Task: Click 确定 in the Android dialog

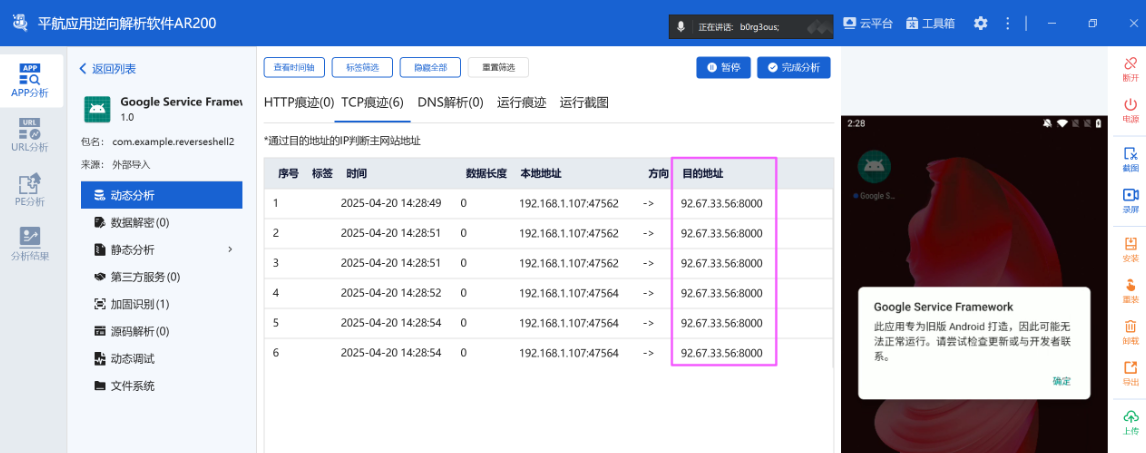Action: pyautogui.click(x=1061, y=381)
